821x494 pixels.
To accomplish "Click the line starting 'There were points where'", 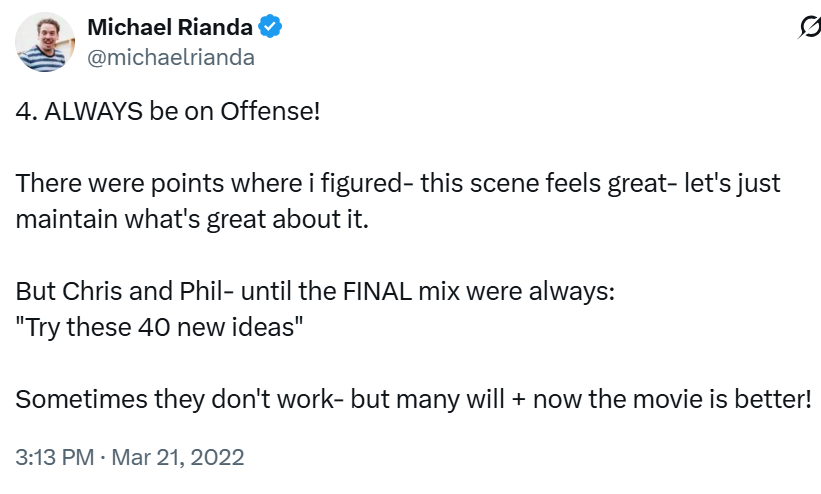I will click(x=398, y=184).
